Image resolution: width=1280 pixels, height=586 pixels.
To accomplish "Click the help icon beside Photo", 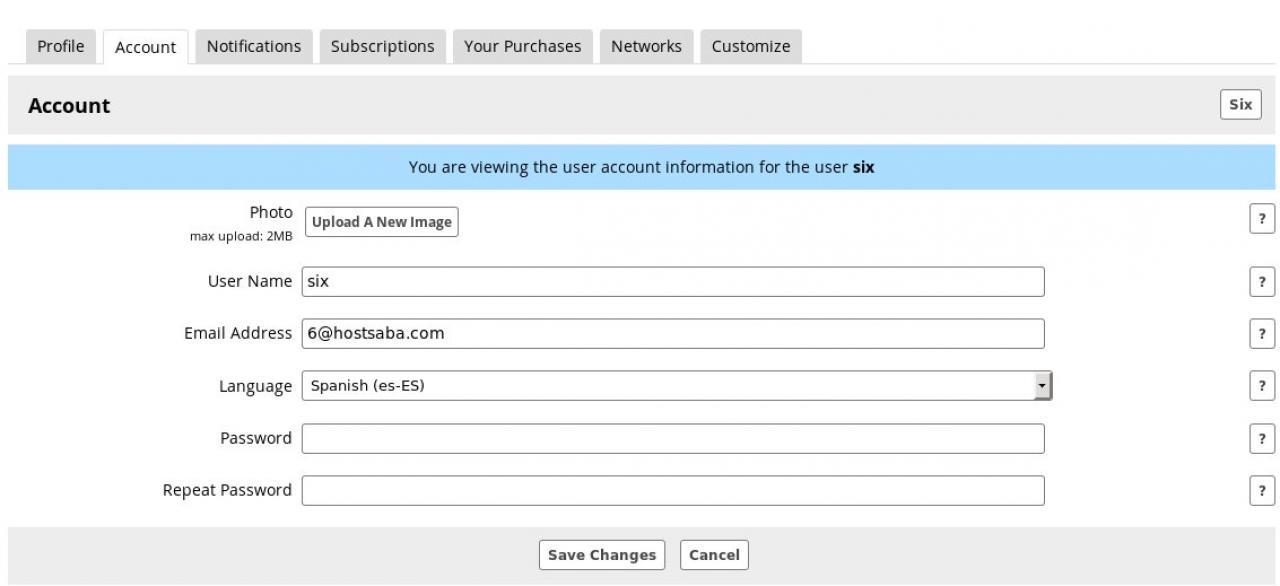I will 1262,219.
